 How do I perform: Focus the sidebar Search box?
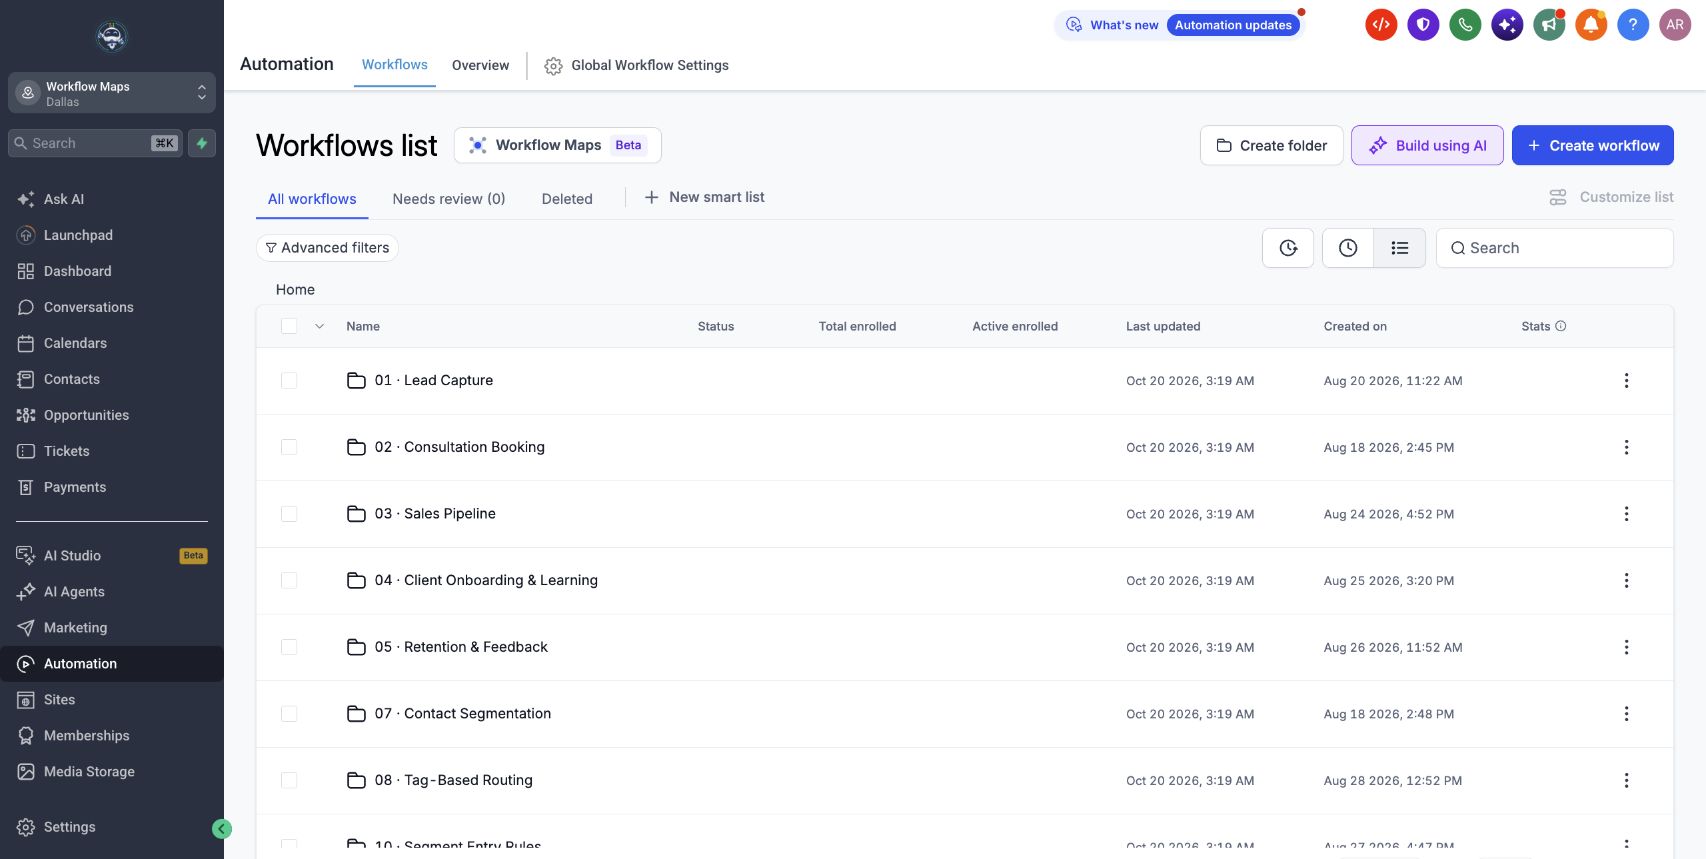coord(96,143)
